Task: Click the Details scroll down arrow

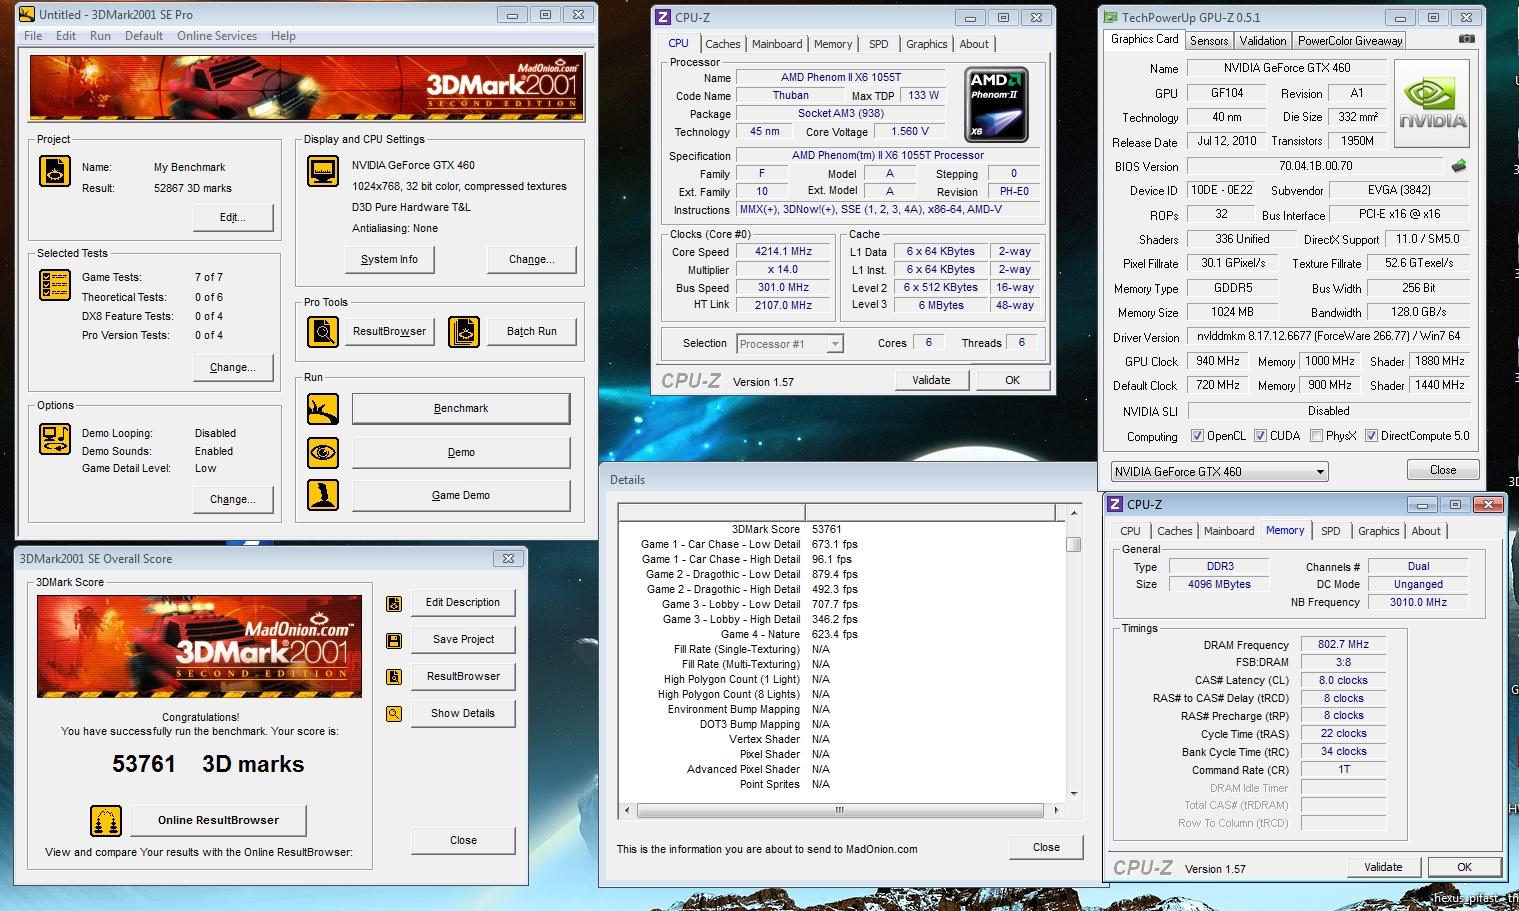Action: 1074,794
